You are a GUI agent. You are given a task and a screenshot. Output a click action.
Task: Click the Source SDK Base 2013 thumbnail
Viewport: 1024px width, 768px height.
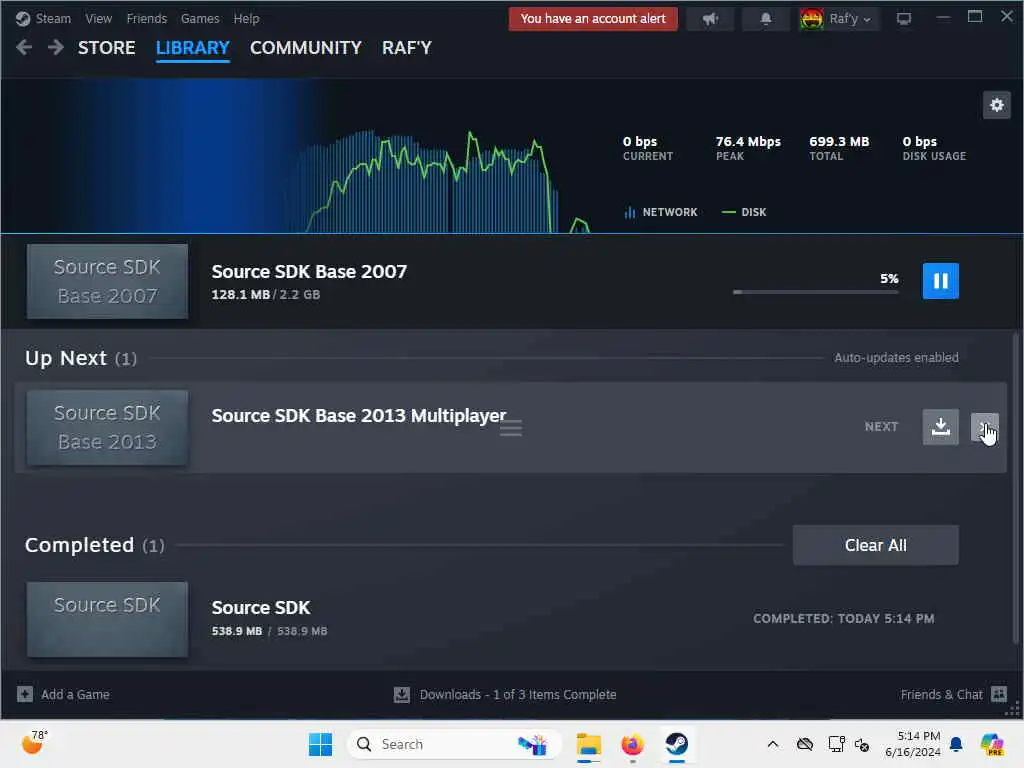107,428
